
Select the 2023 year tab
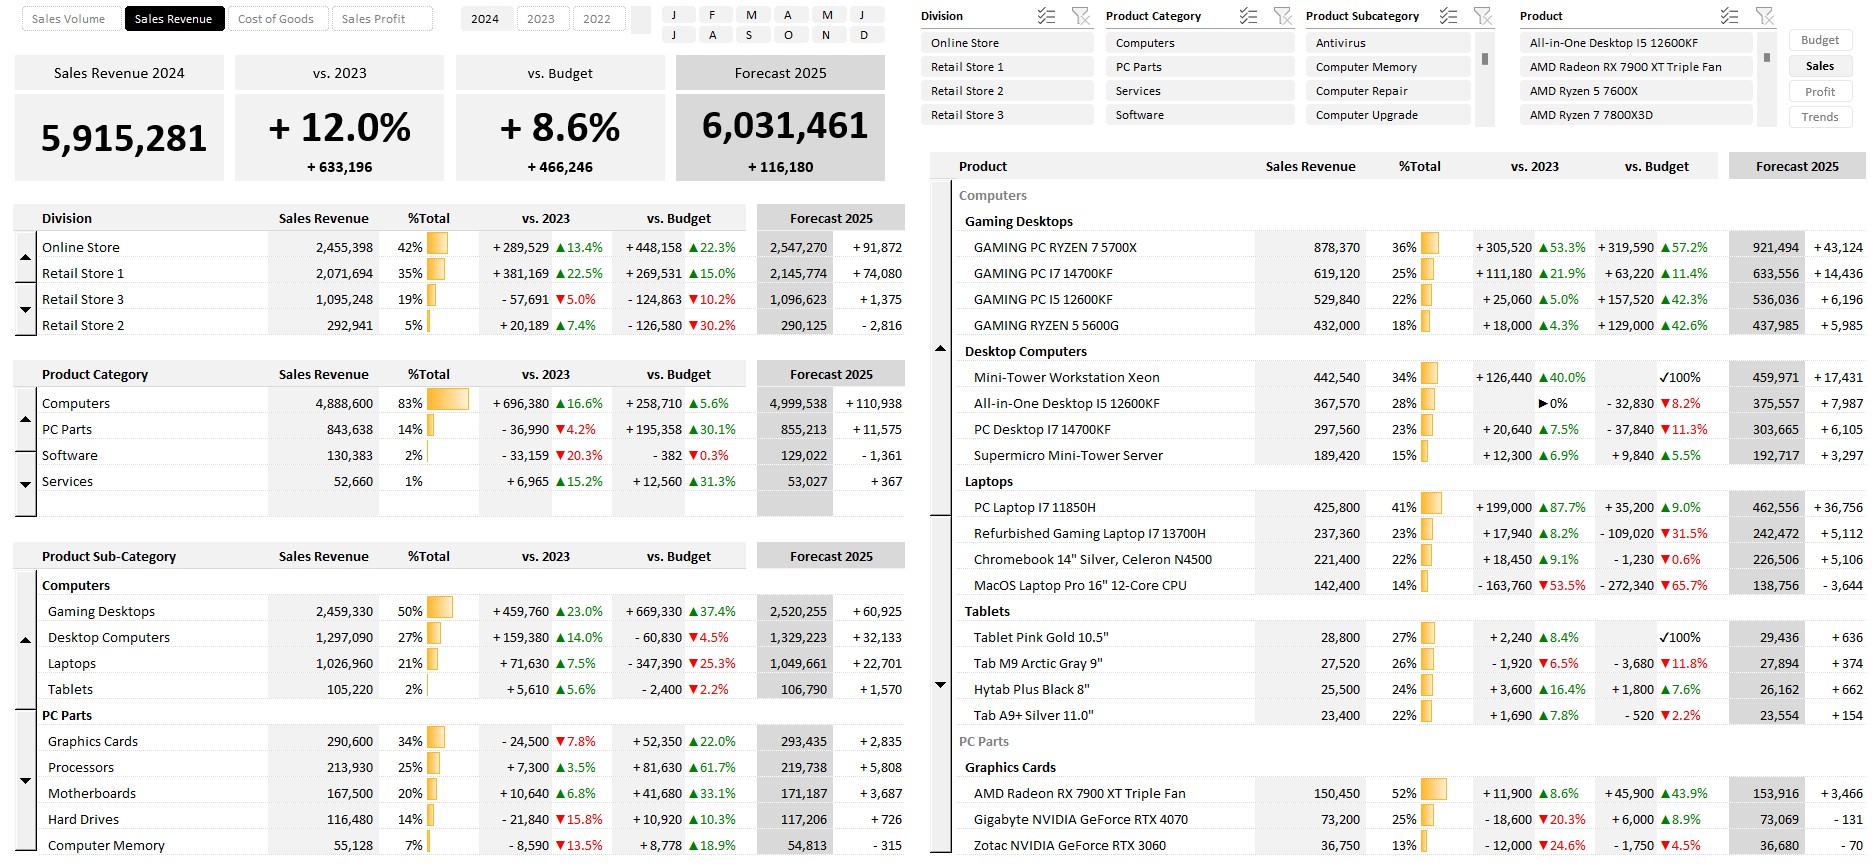541,19
